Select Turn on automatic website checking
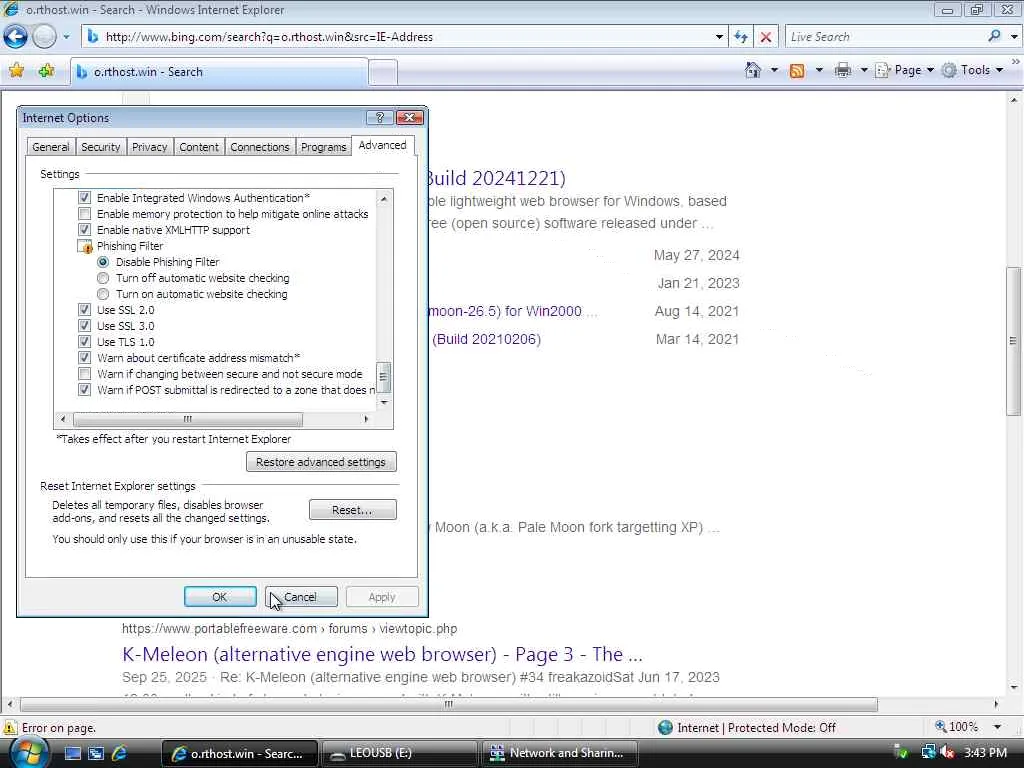 (103, 294)
